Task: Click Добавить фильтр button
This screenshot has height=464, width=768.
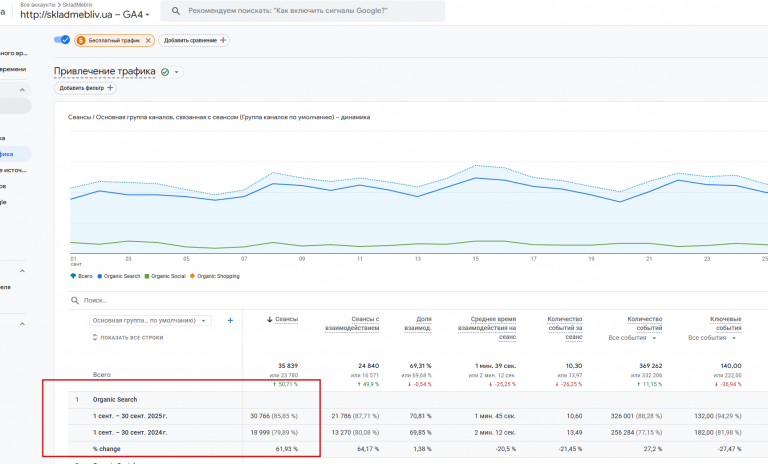Action: (85, 88)
